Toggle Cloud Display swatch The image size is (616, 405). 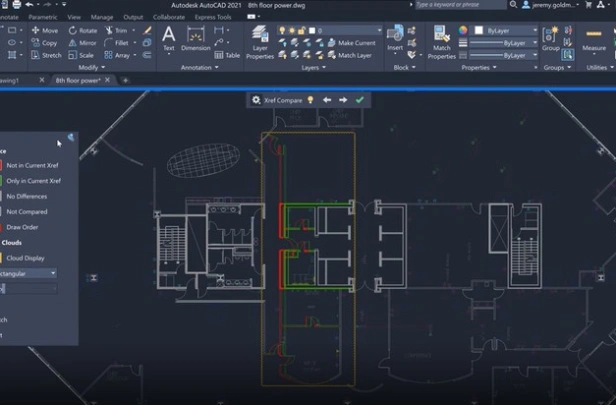point(0,258)
